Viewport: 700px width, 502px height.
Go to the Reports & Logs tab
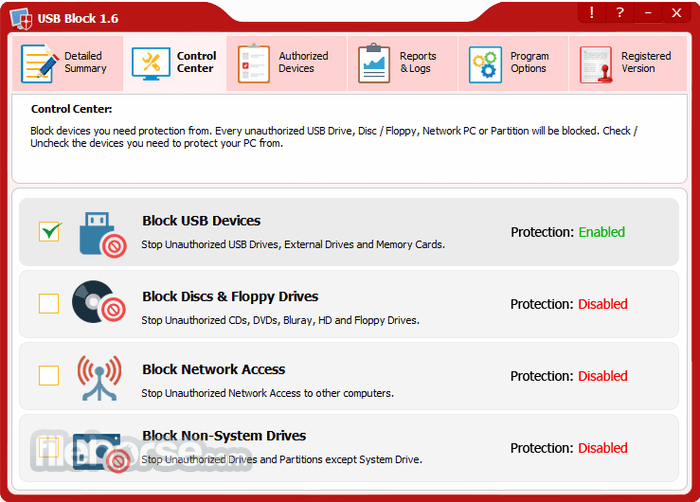(403, 63)
